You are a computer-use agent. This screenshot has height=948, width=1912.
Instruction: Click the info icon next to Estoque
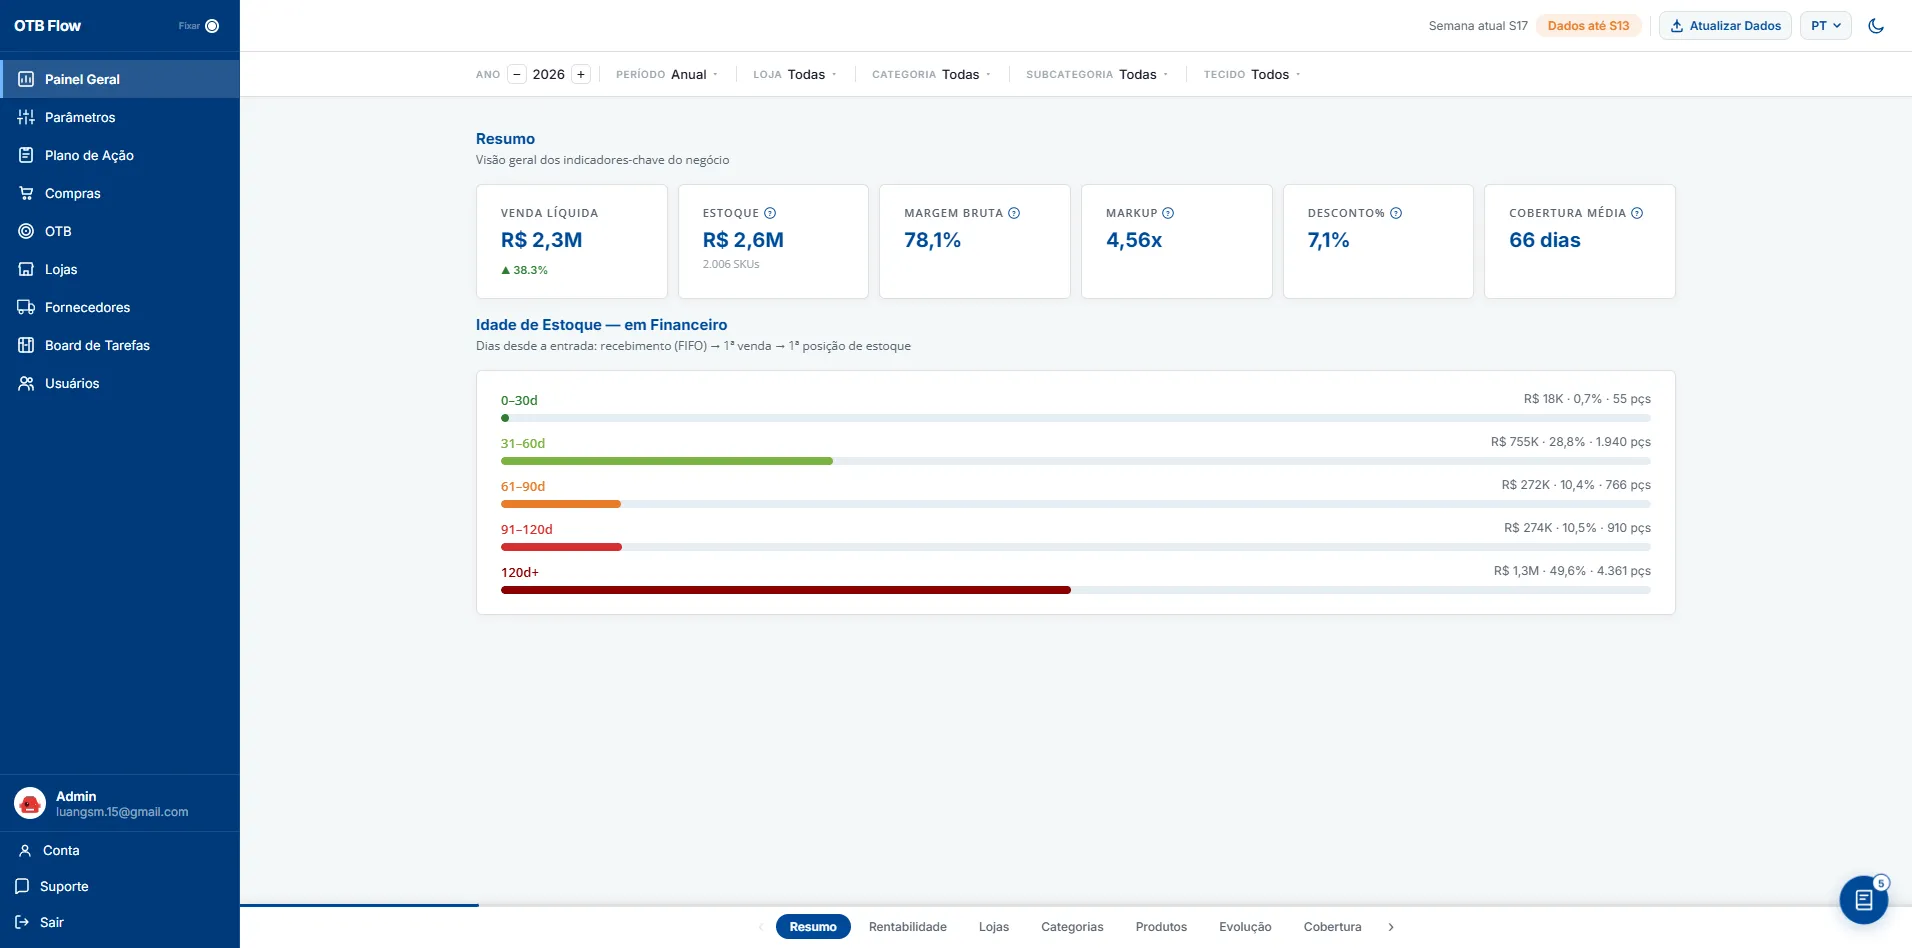(x=770, y=213)
